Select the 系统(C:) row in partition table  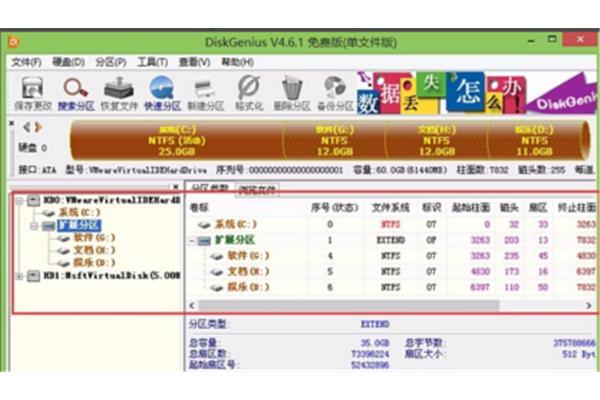(x=391, y=224)
